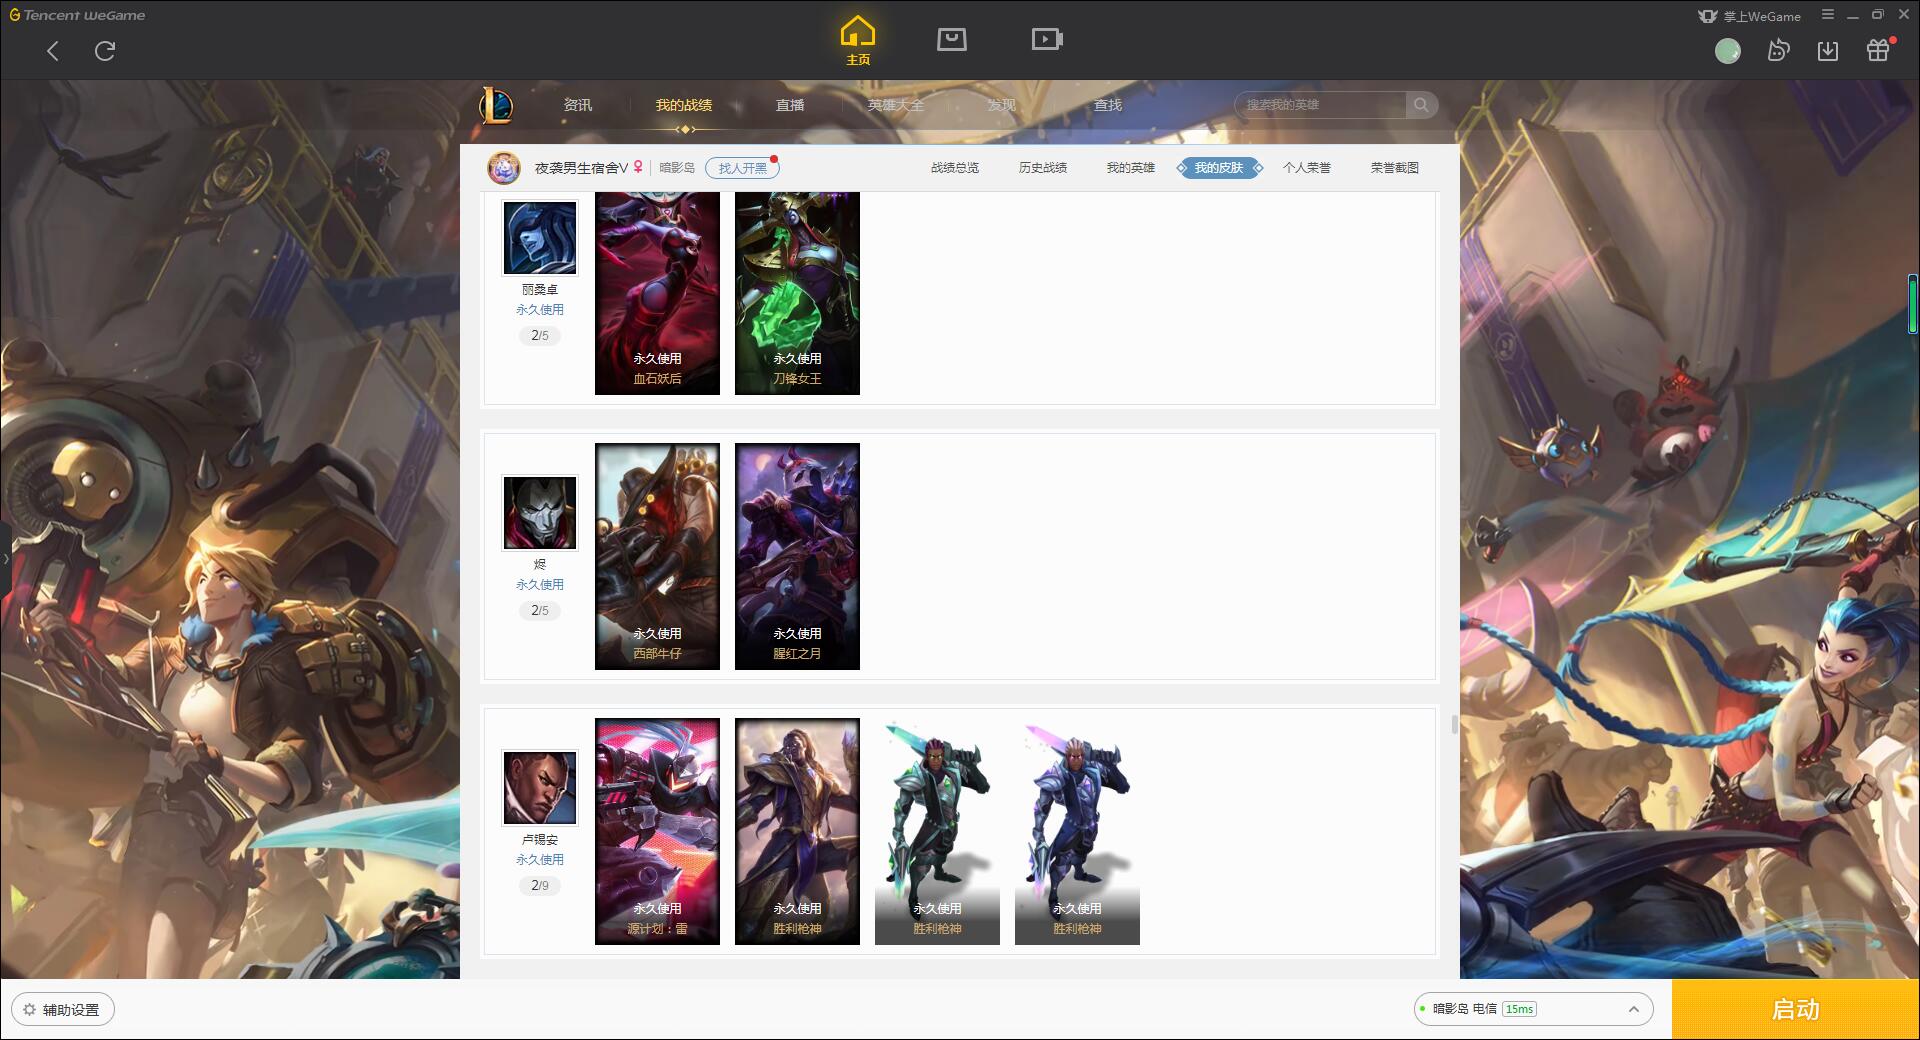Click the 卢锡安 champion portrait
This screenshot has height=1040, width=1920.
[540, 788]
